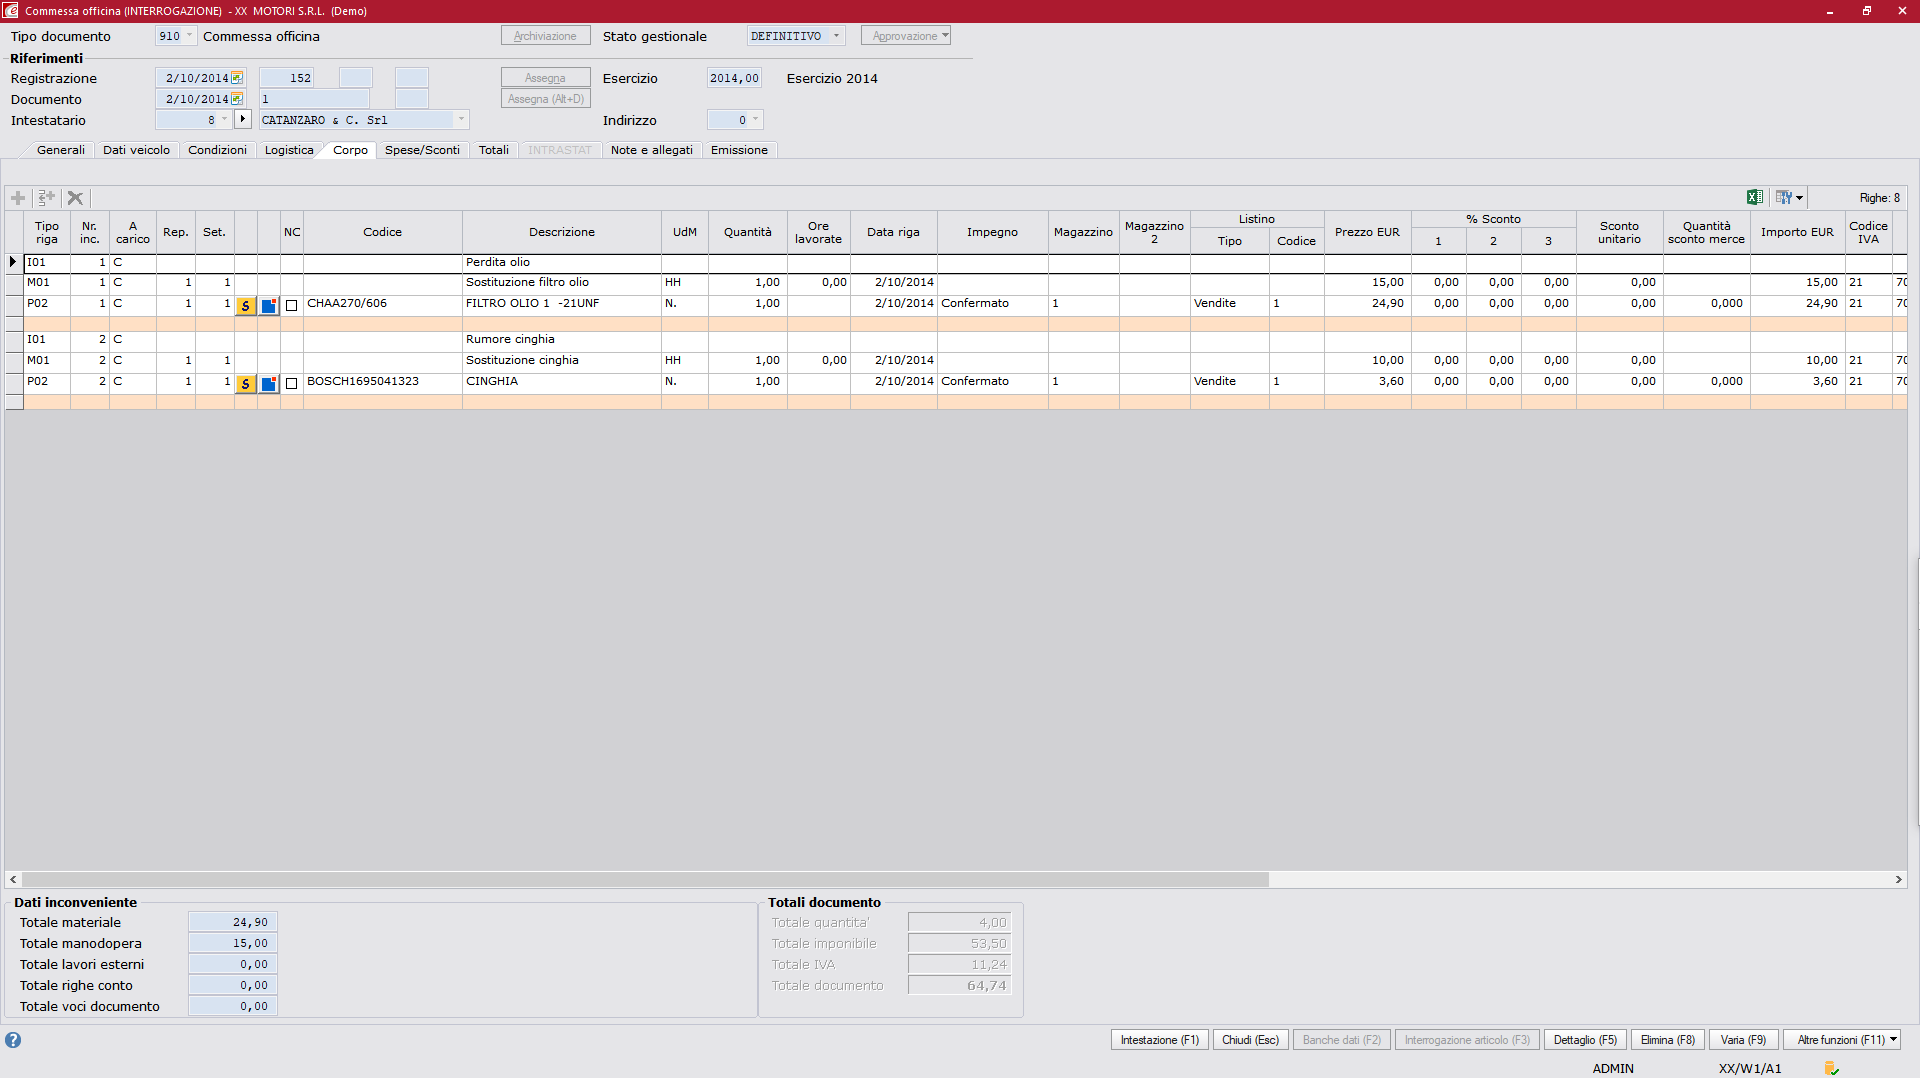The height and width of the screenshot is (1078, 1920).
Task: Select the 'Sostituzione cinghia' cell
Action: pyautogui.click(x=561, y=361)
